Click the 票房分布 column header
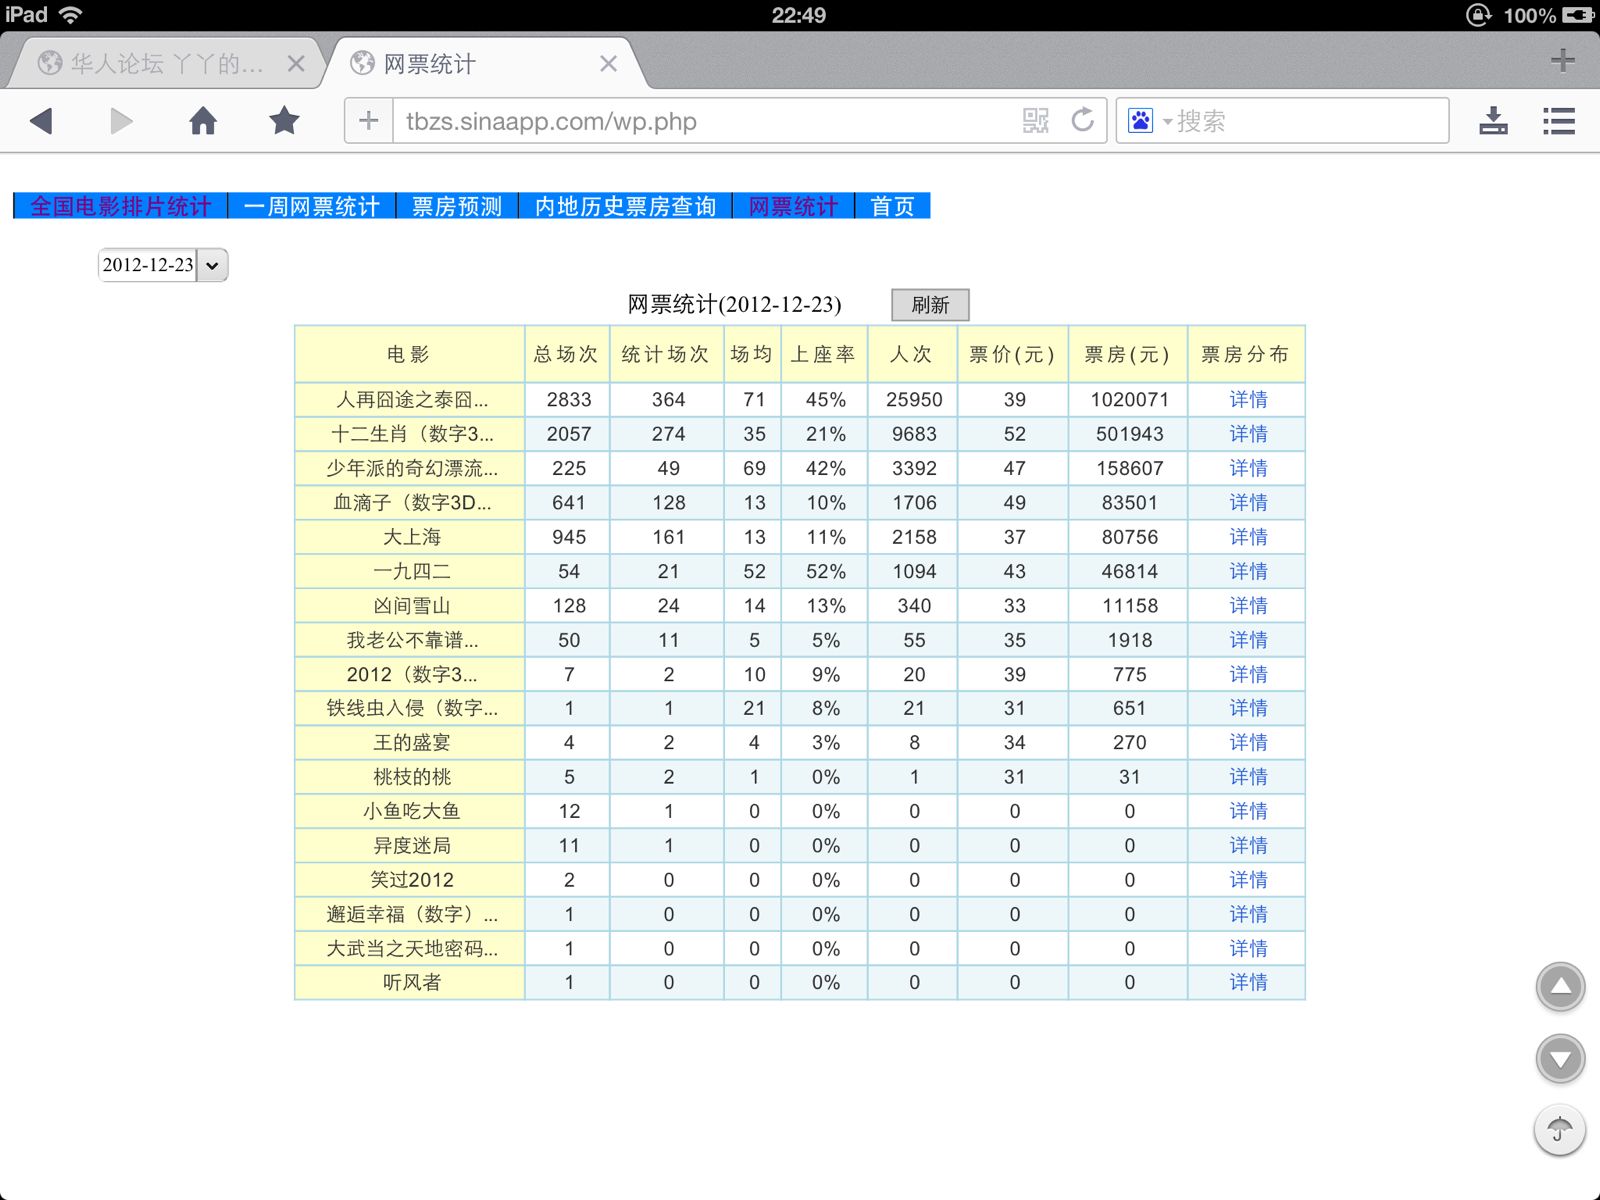1600x1200 pixels. pos(1246,354)
